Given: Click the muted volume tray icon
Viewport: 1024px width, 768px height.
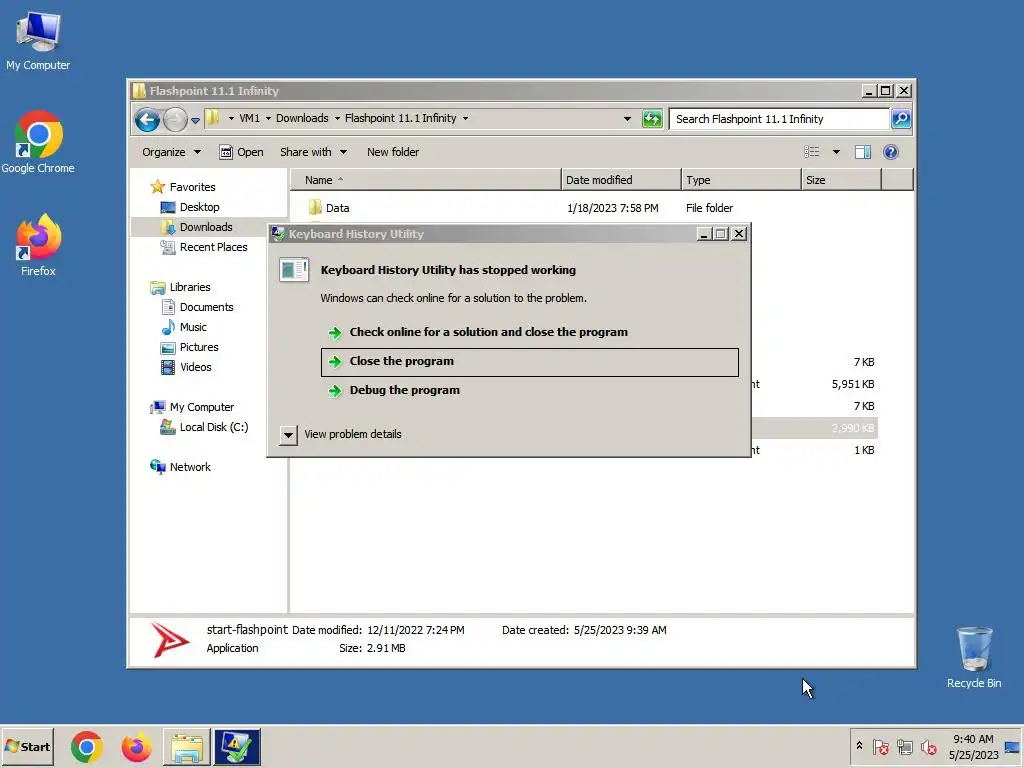Looking at the screenshot, I should click(x=928, y=747).
